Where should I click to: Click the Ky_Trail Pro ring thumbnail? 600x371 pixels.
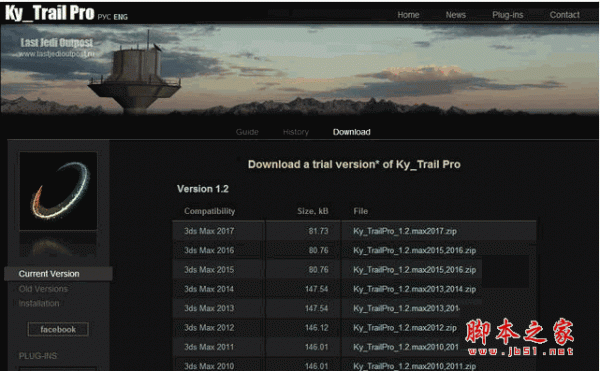(x=58, y=190)
